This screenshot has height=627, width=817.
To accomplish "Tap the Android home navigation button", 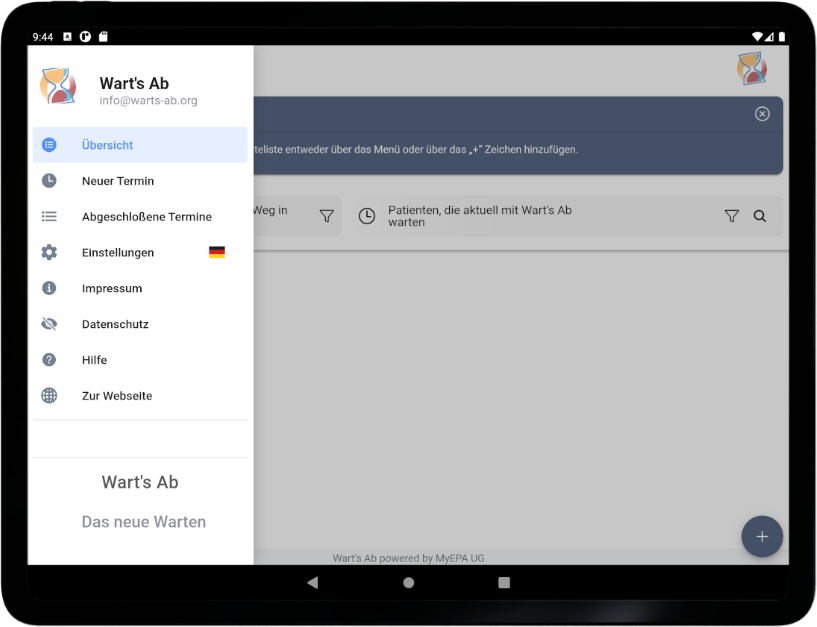I will [408, 582].
